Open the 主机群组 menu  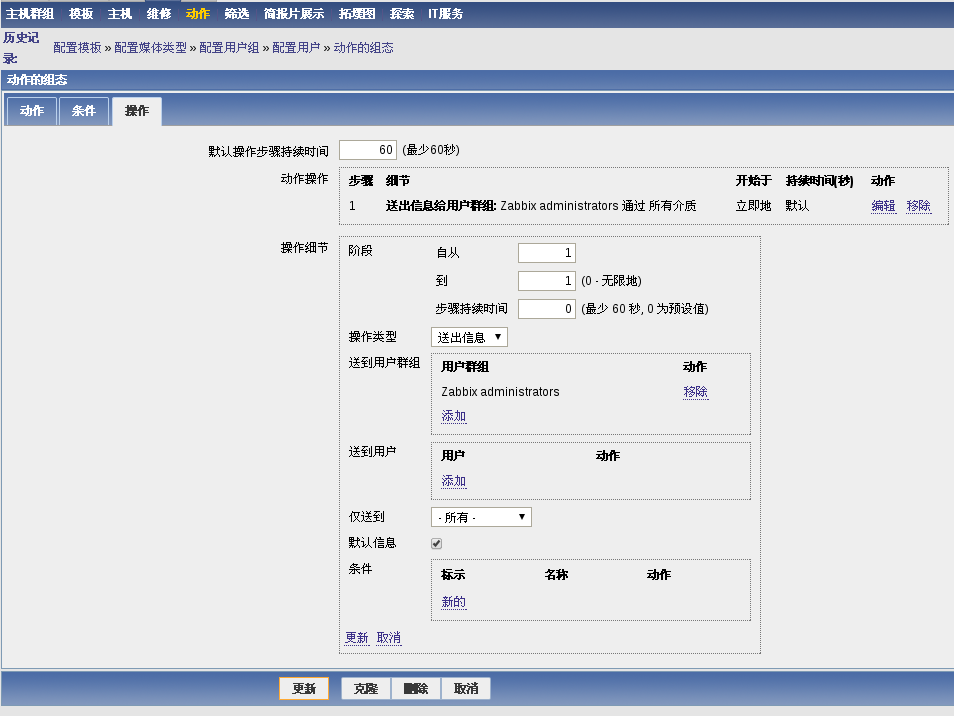pos(30,13)
